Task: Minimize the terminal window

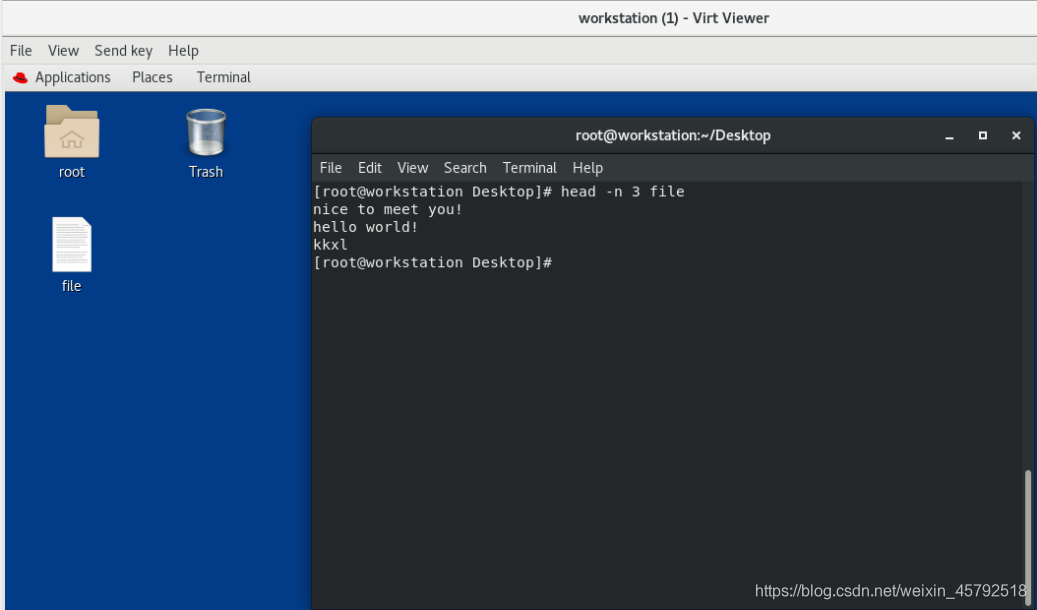Action: click(949, 136)
